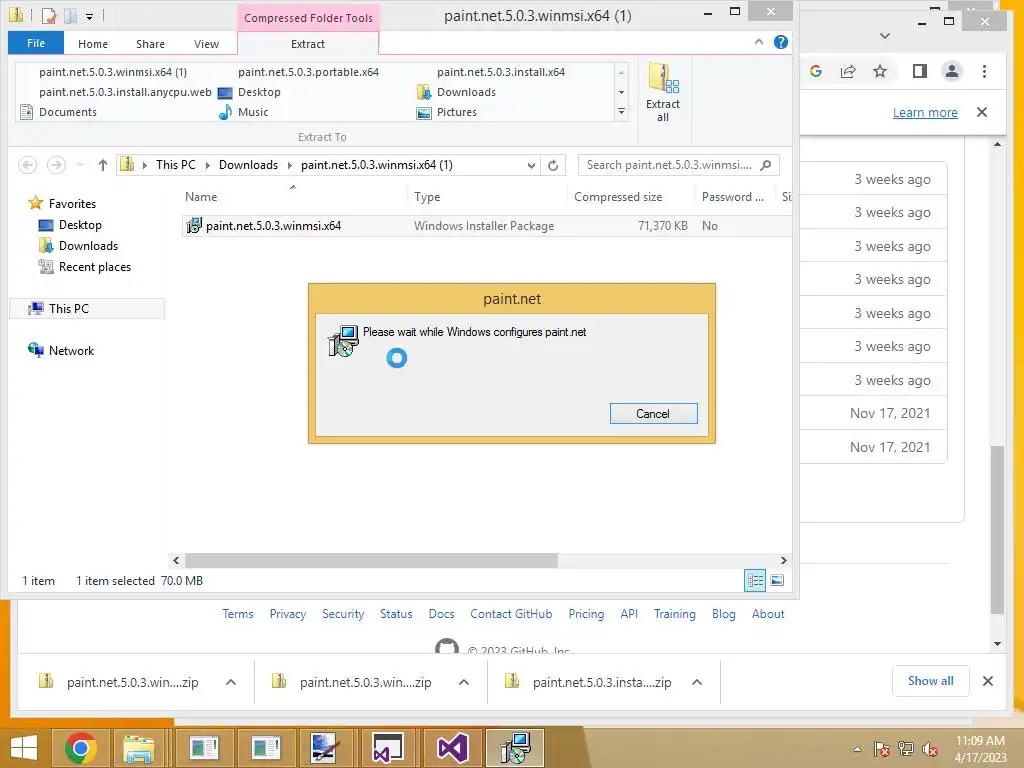Sort by Compressed size column header

click(618, 197)
